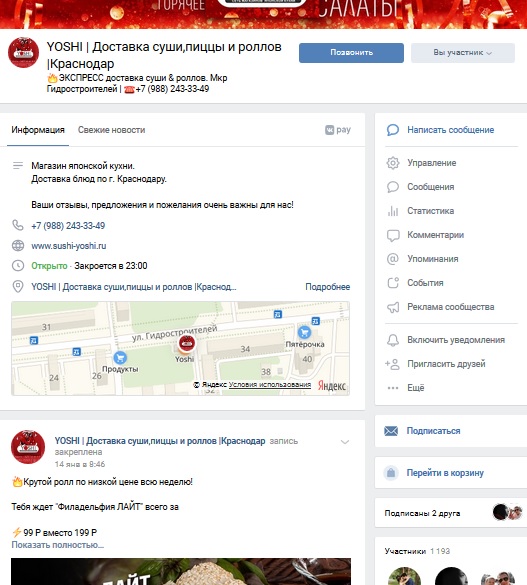This screenshot has width=527, height=585.
Task: Open the Условия использования map link
Action: point(270,385)
